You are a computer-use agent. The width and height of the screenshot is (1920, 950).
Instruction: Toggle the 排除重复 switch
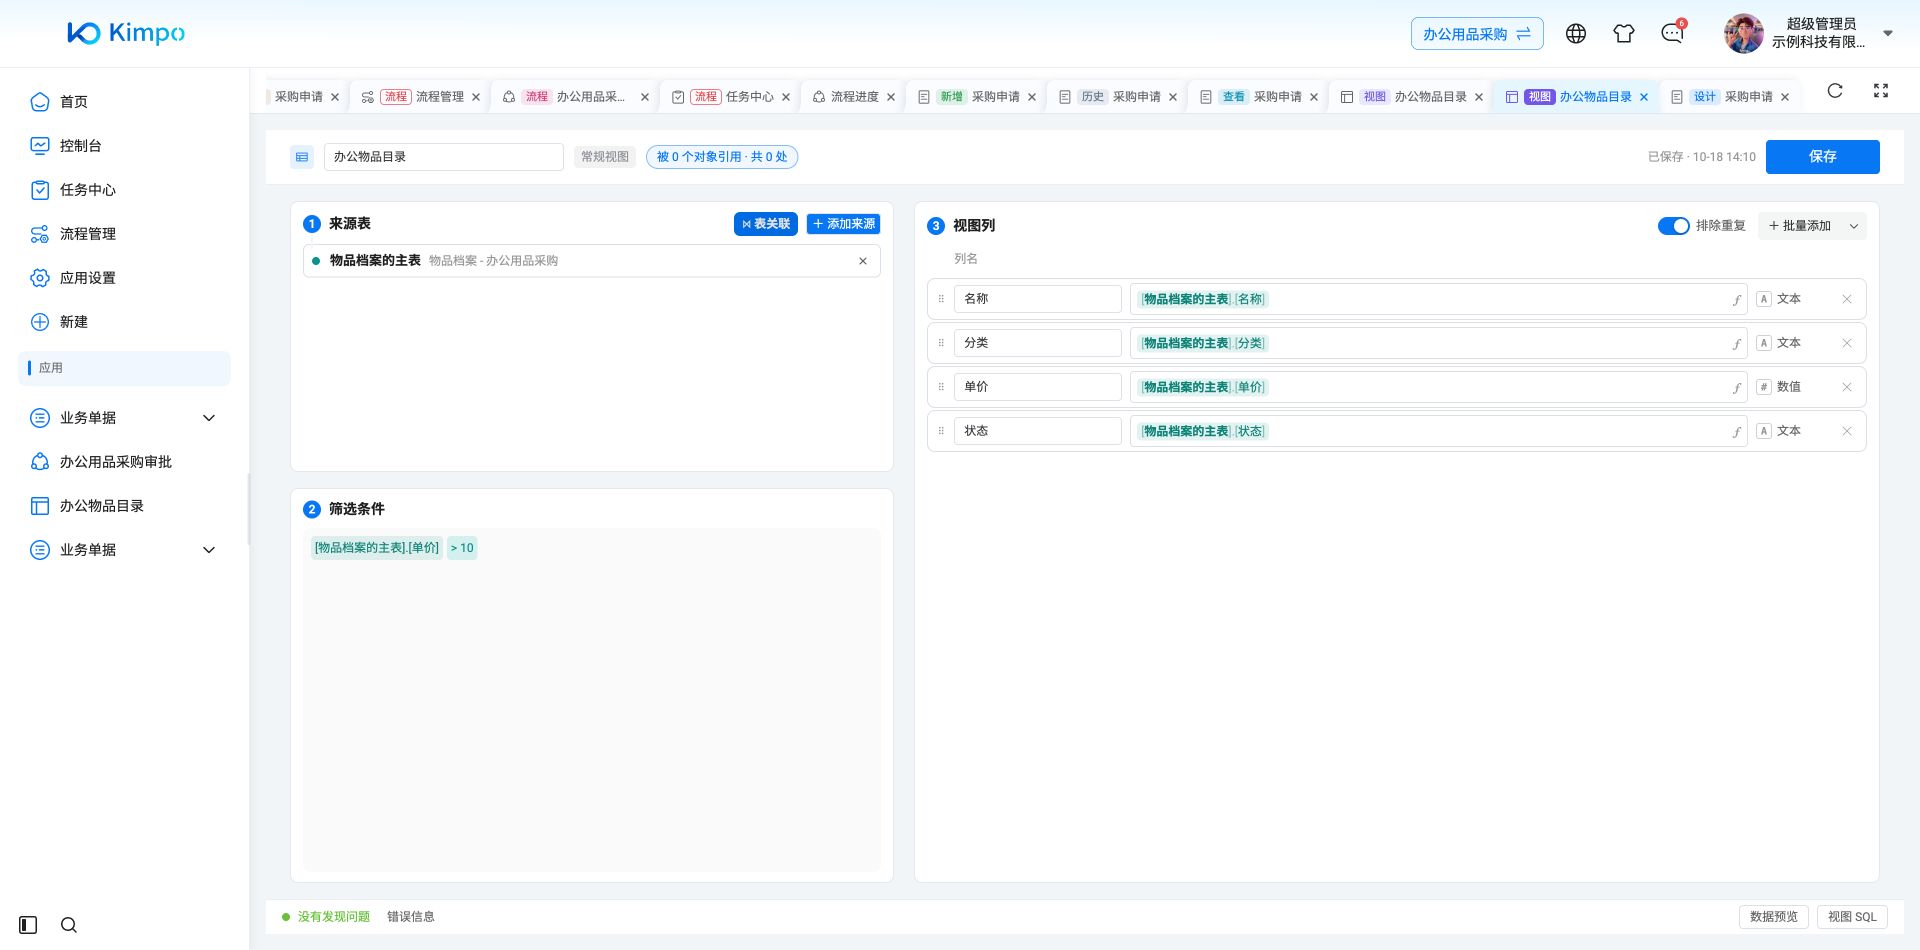pyautogui.click(x=1674, y=226)
